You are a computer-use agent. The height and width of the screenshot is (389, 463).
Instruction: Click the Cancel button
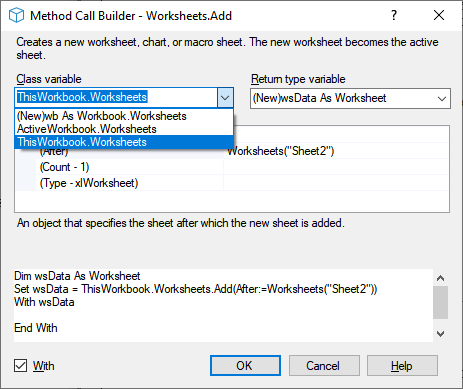click(324, 365)
